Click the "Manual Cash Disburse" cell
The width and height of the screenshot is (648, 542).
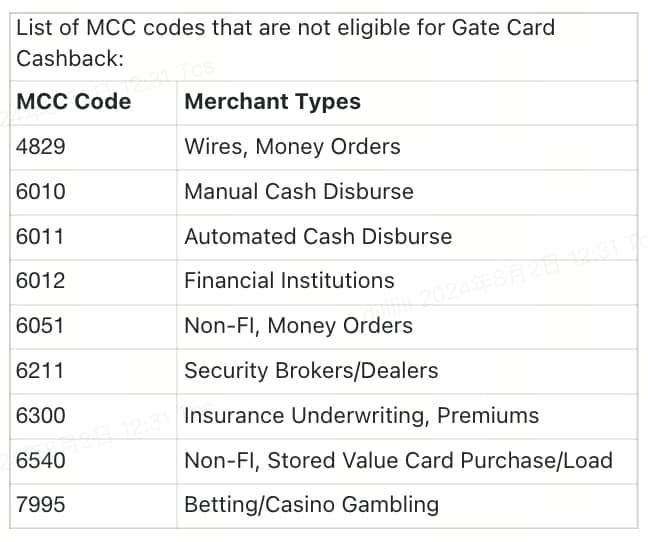tap(298, 192)
